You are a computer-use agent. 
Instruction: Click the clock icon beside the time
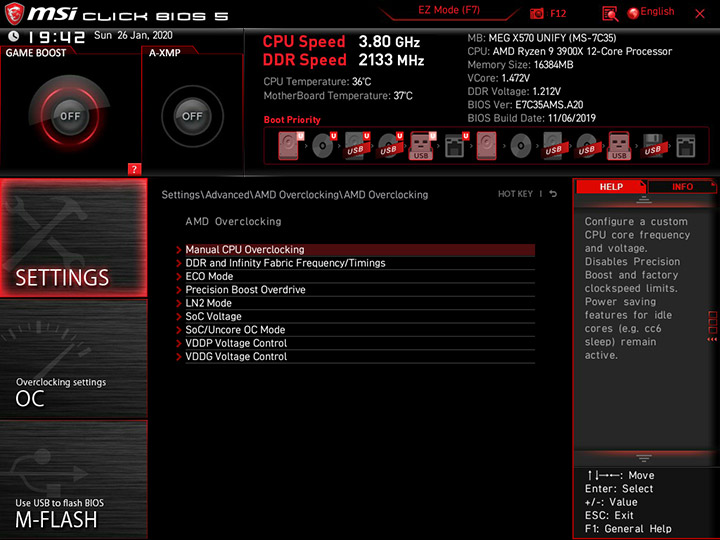click(x=14, y=36)
